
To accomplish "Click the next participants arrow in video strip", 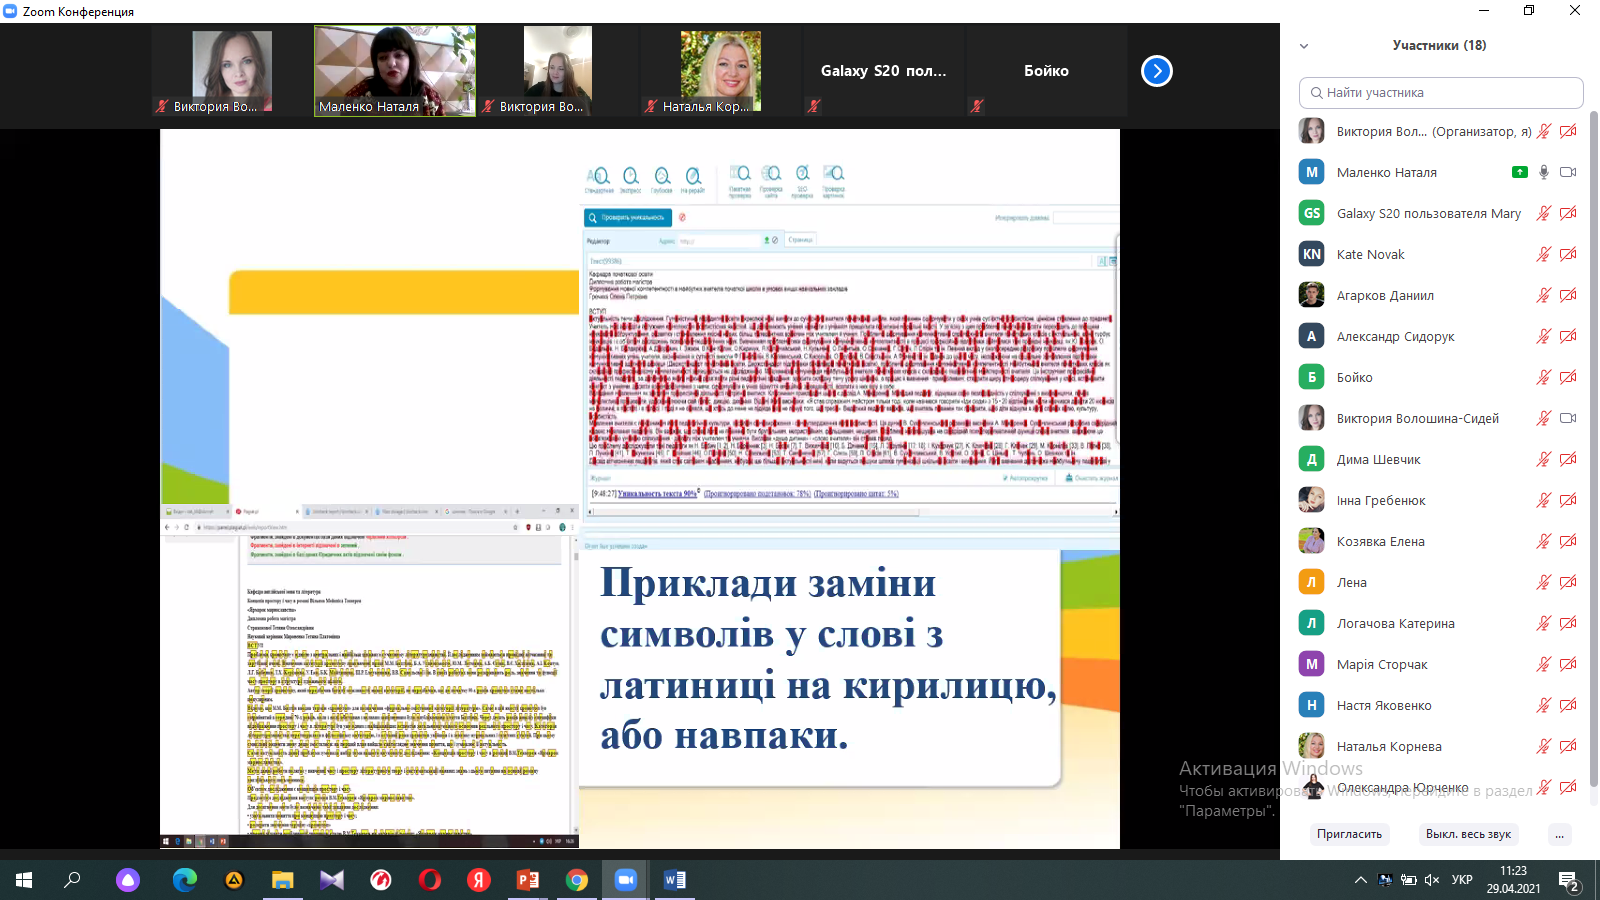I will tap(1156, 71).
